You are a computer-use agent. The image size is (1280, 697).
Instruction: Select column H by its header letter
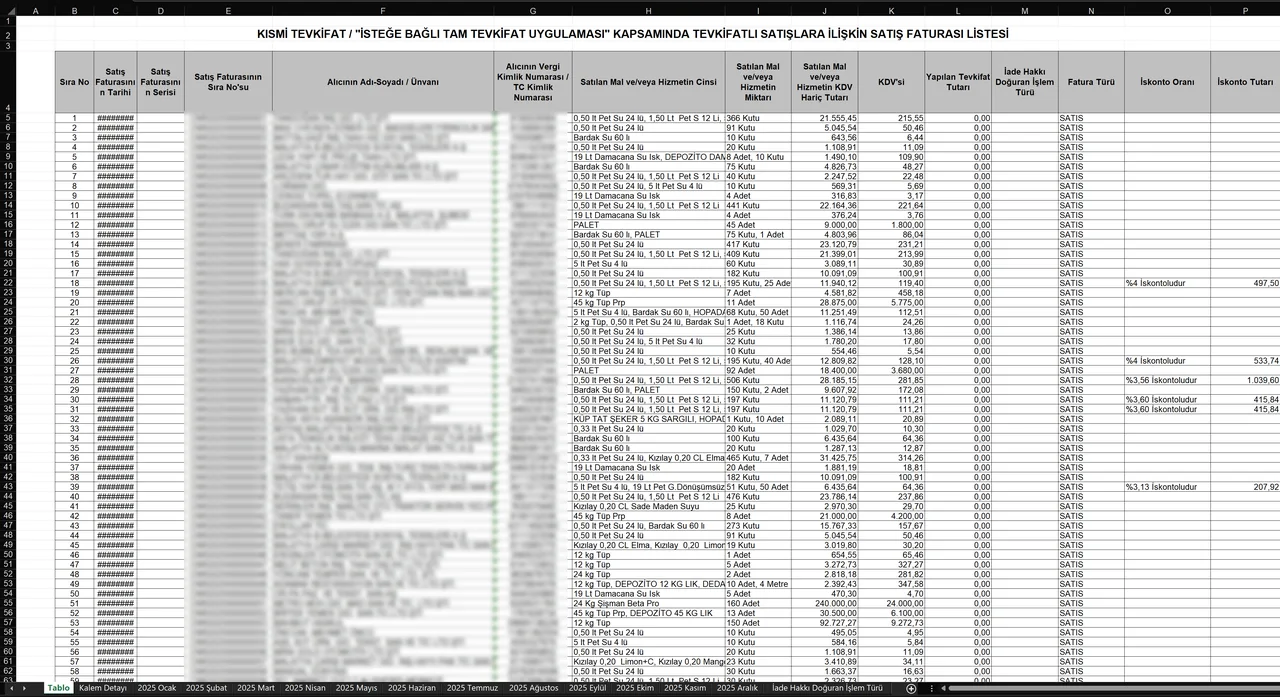click(x=648, y=11)
